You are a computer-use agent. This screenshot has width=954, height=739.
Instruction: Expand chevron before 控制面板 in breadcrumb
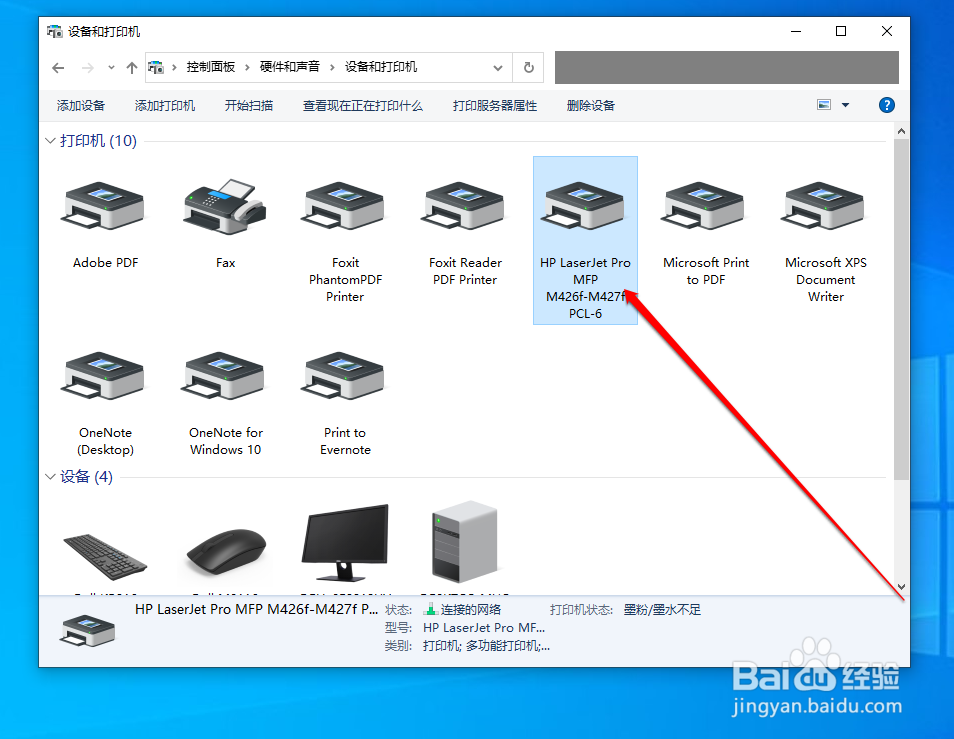point(174,68)
